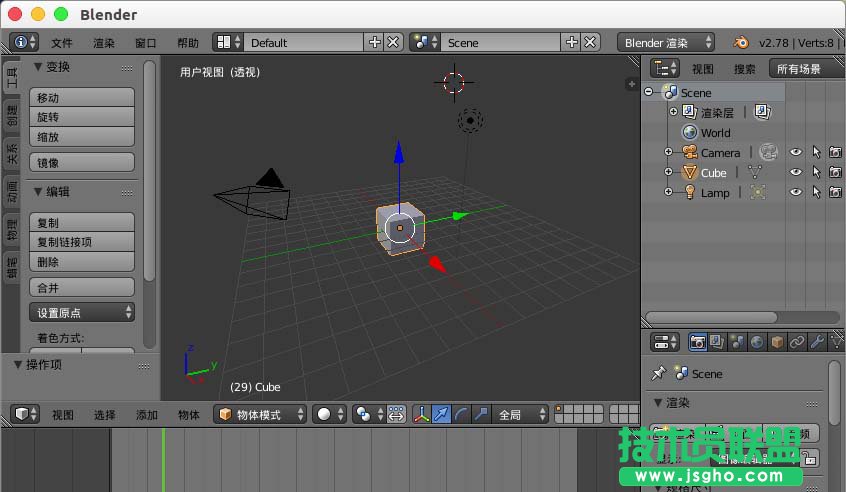Add a new scene with plus button
The image size is (846, 492).
(571, 42)
